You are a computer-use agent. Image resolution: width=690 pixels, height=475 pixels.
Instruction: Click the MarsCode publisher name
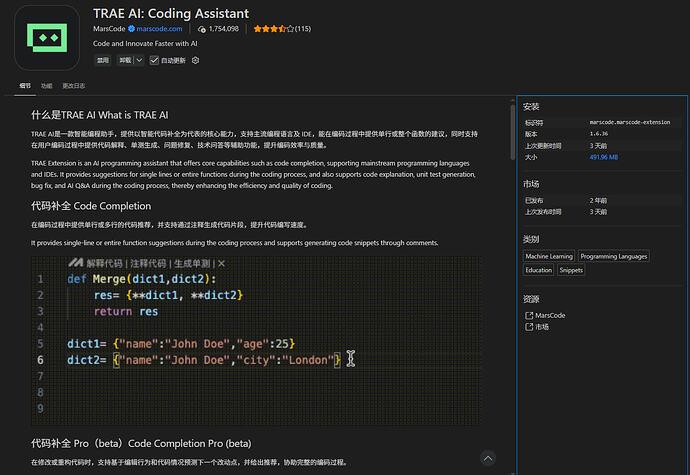[x=109, y=29]
